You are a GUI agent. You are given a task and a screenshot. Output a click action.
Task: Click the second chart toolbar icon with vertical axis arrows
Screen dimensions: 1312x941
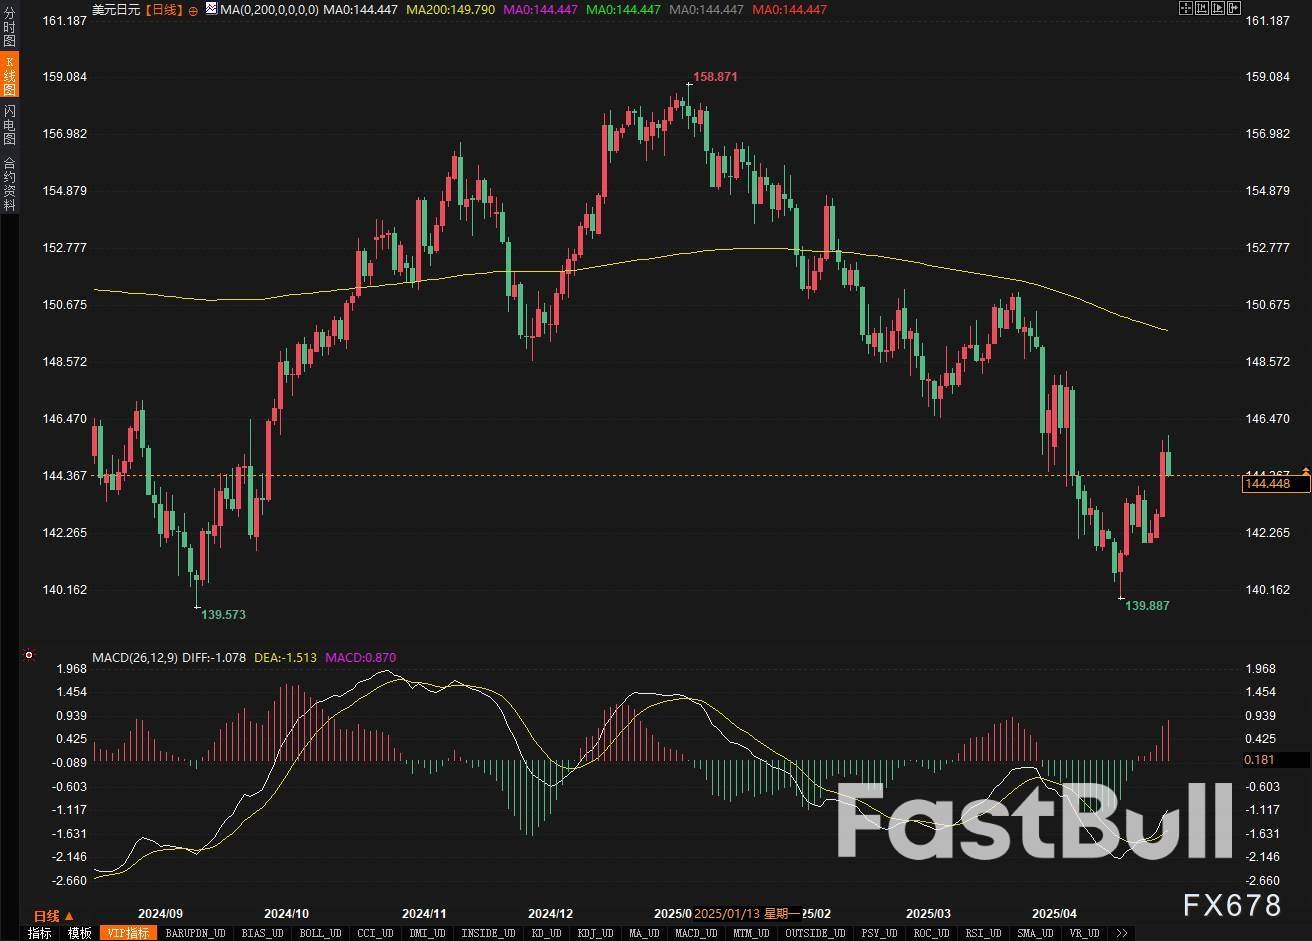click(x=1201, y=8)
